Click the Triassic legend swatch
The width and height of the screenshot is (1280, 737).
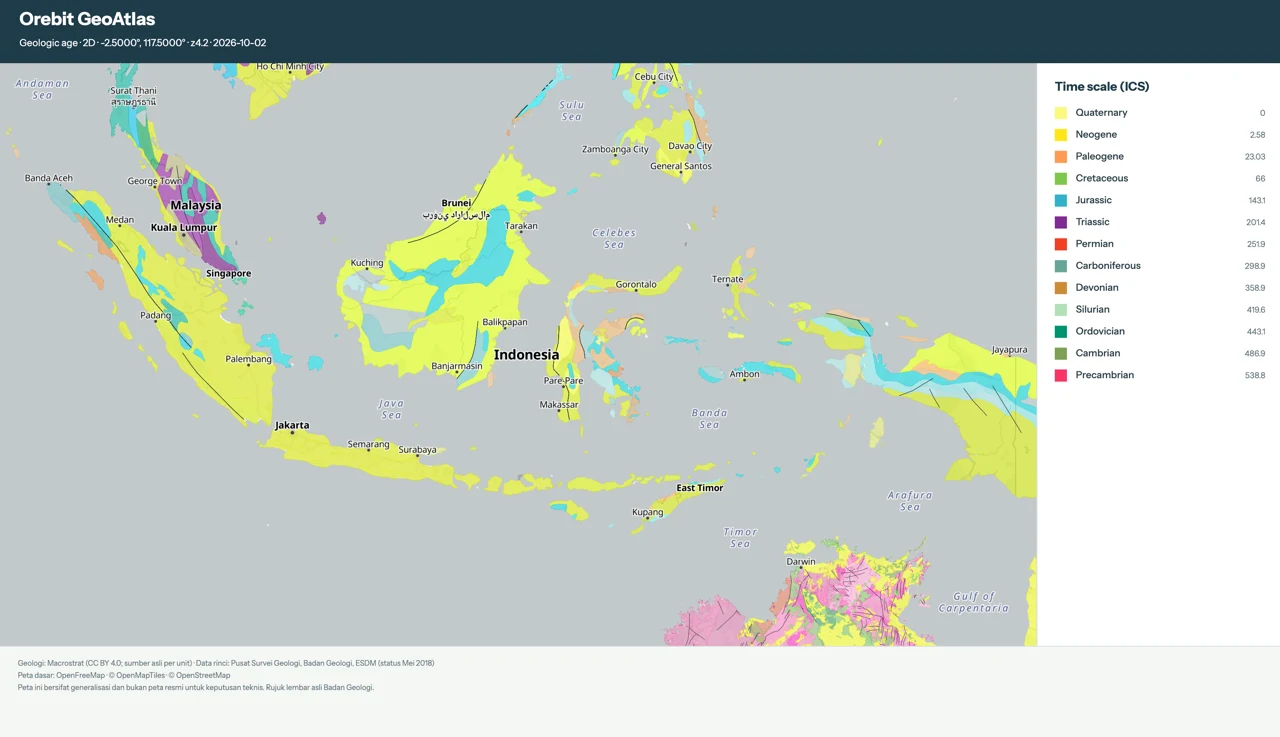click(x=1061, y=222)
